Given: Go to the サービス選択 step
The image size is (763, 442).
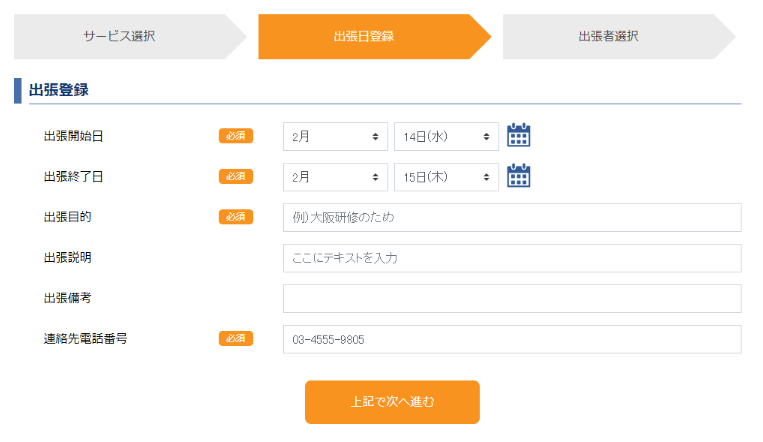Looking at the screenshot, I should 120,37.
